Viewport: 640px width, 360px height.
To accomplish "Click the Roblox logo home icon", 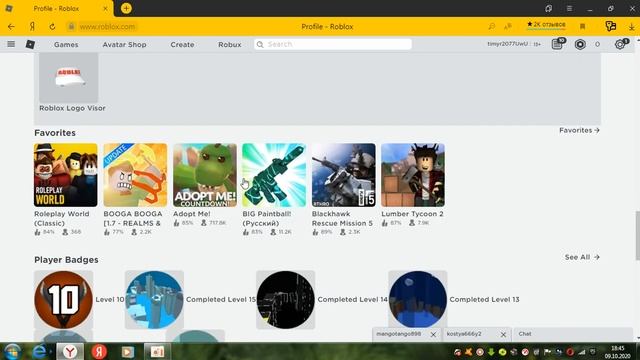I will [x=30, y=44].
